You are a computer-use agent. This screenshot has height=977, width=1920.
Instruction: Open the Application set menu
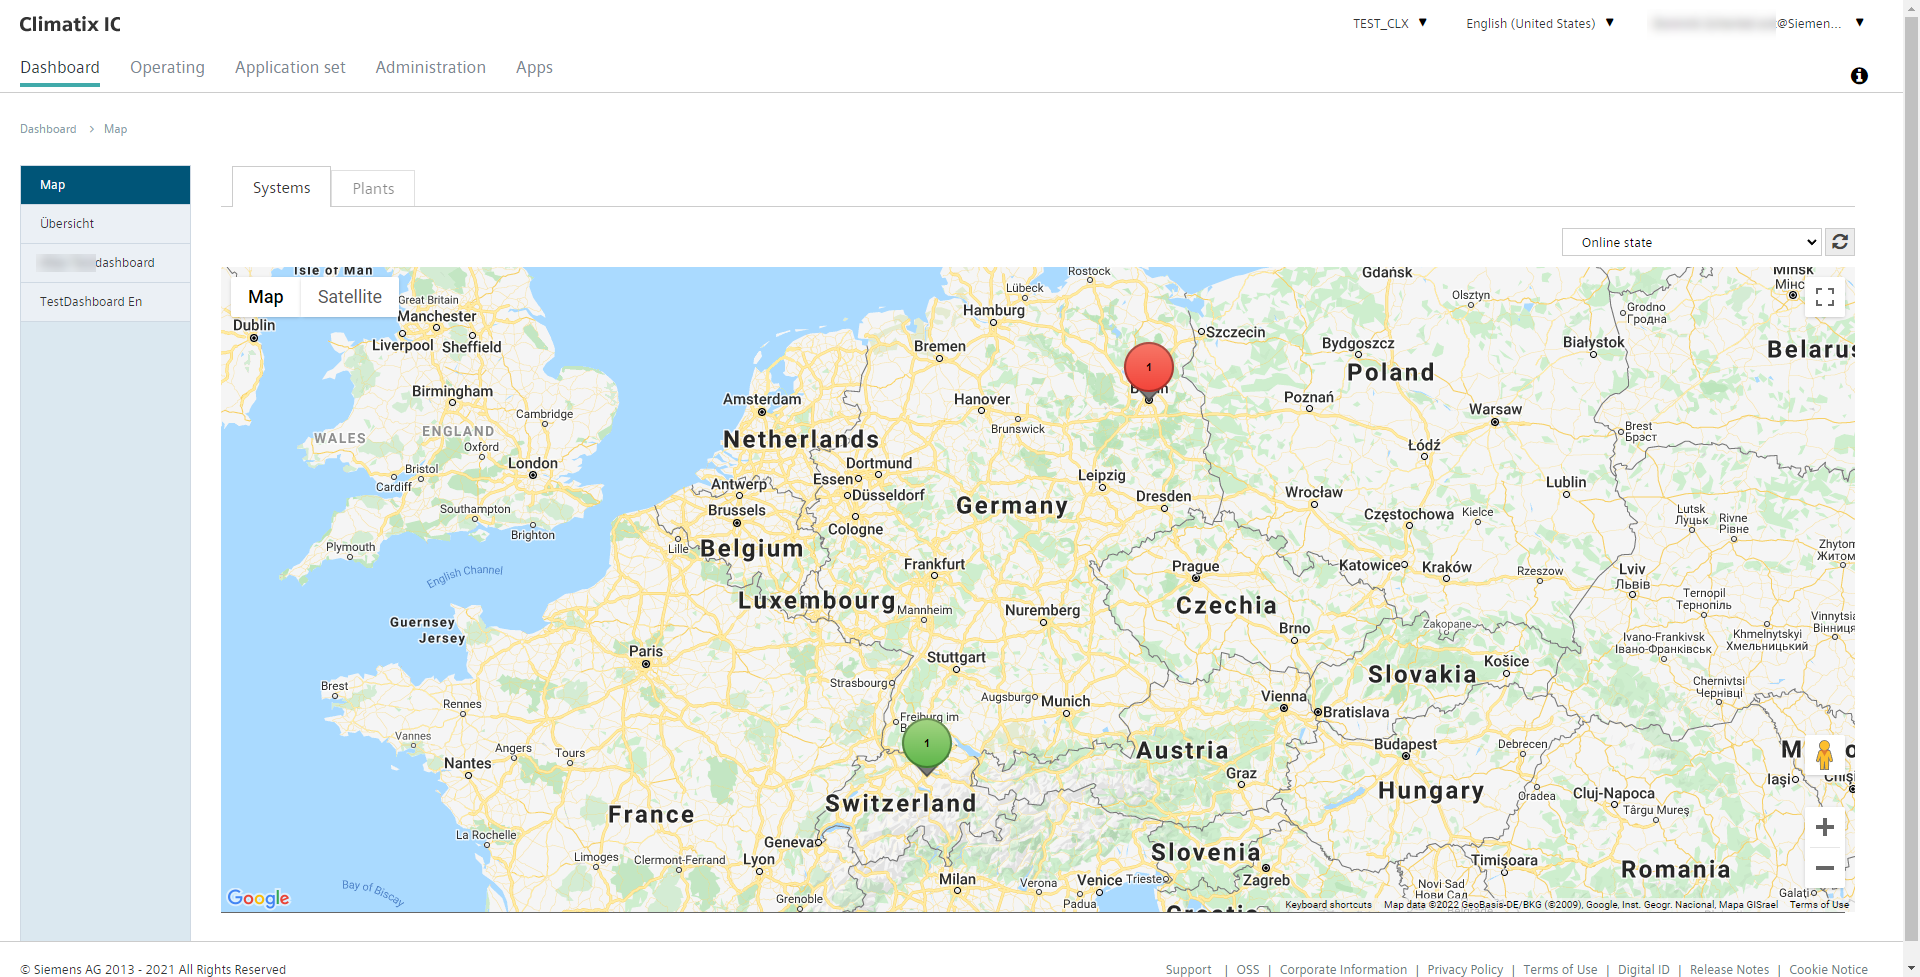[290, 67]
